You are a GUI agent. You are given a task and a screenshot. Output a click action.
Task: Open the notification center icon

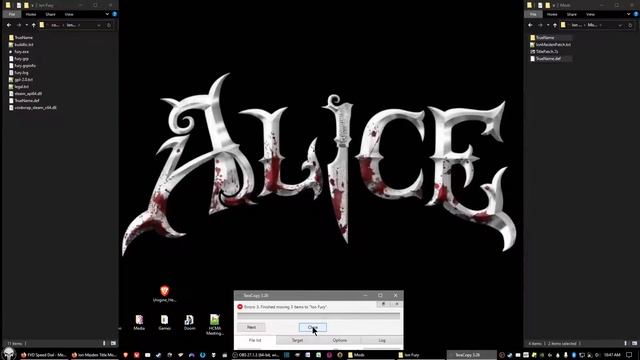pos(629,355)
